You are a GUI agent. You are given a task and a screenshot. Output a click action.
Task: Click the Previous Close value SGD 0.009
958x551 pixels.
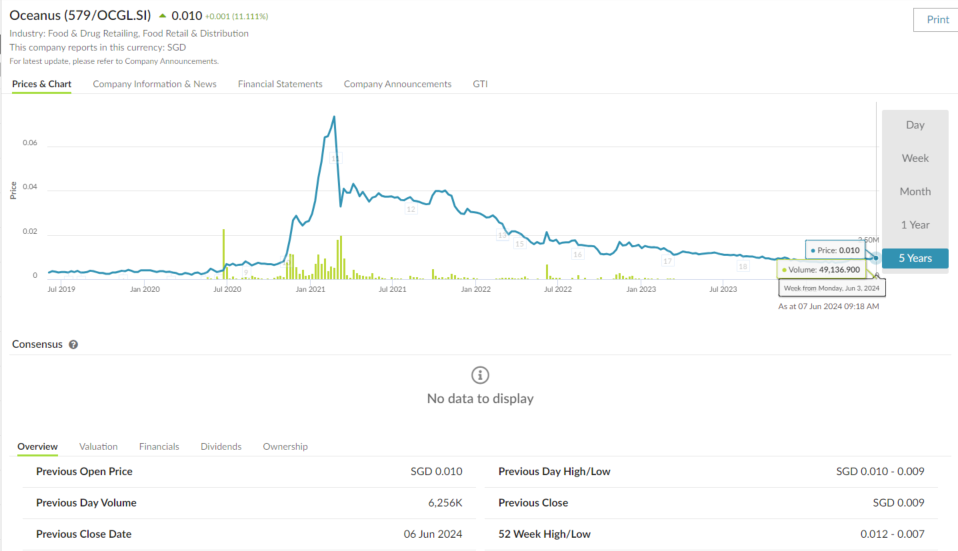click(898, 503)
